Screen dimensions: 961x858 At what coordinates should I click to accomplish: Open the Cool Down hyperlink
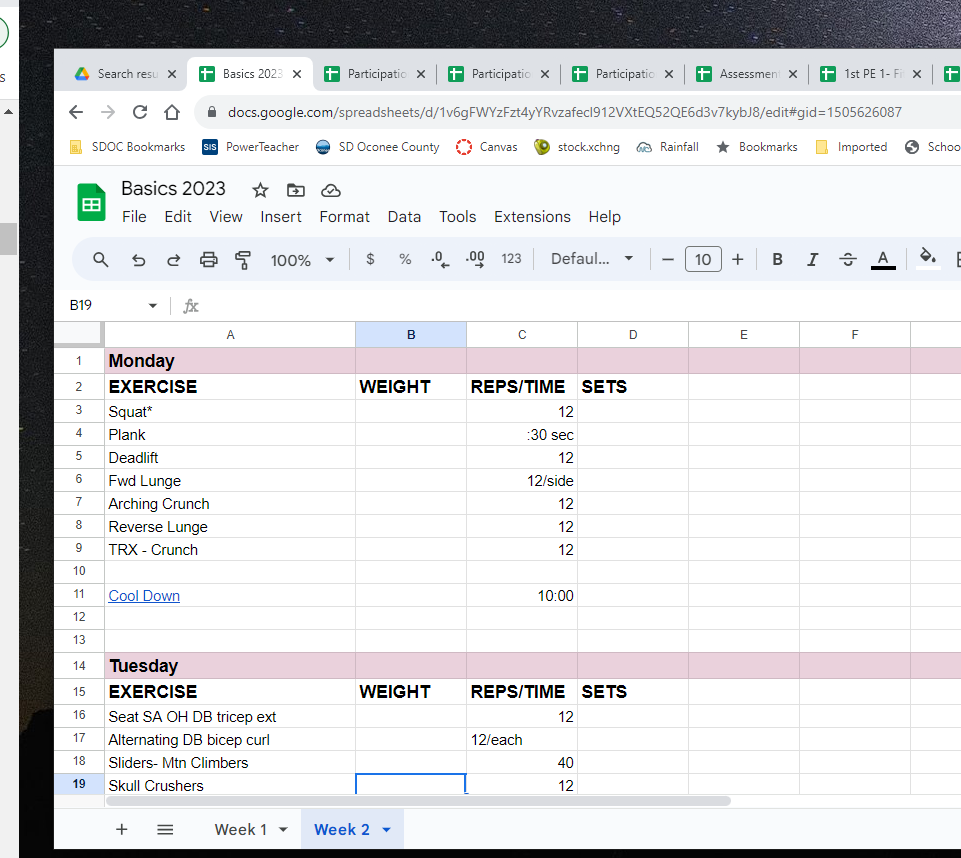(x=144, y=596)
